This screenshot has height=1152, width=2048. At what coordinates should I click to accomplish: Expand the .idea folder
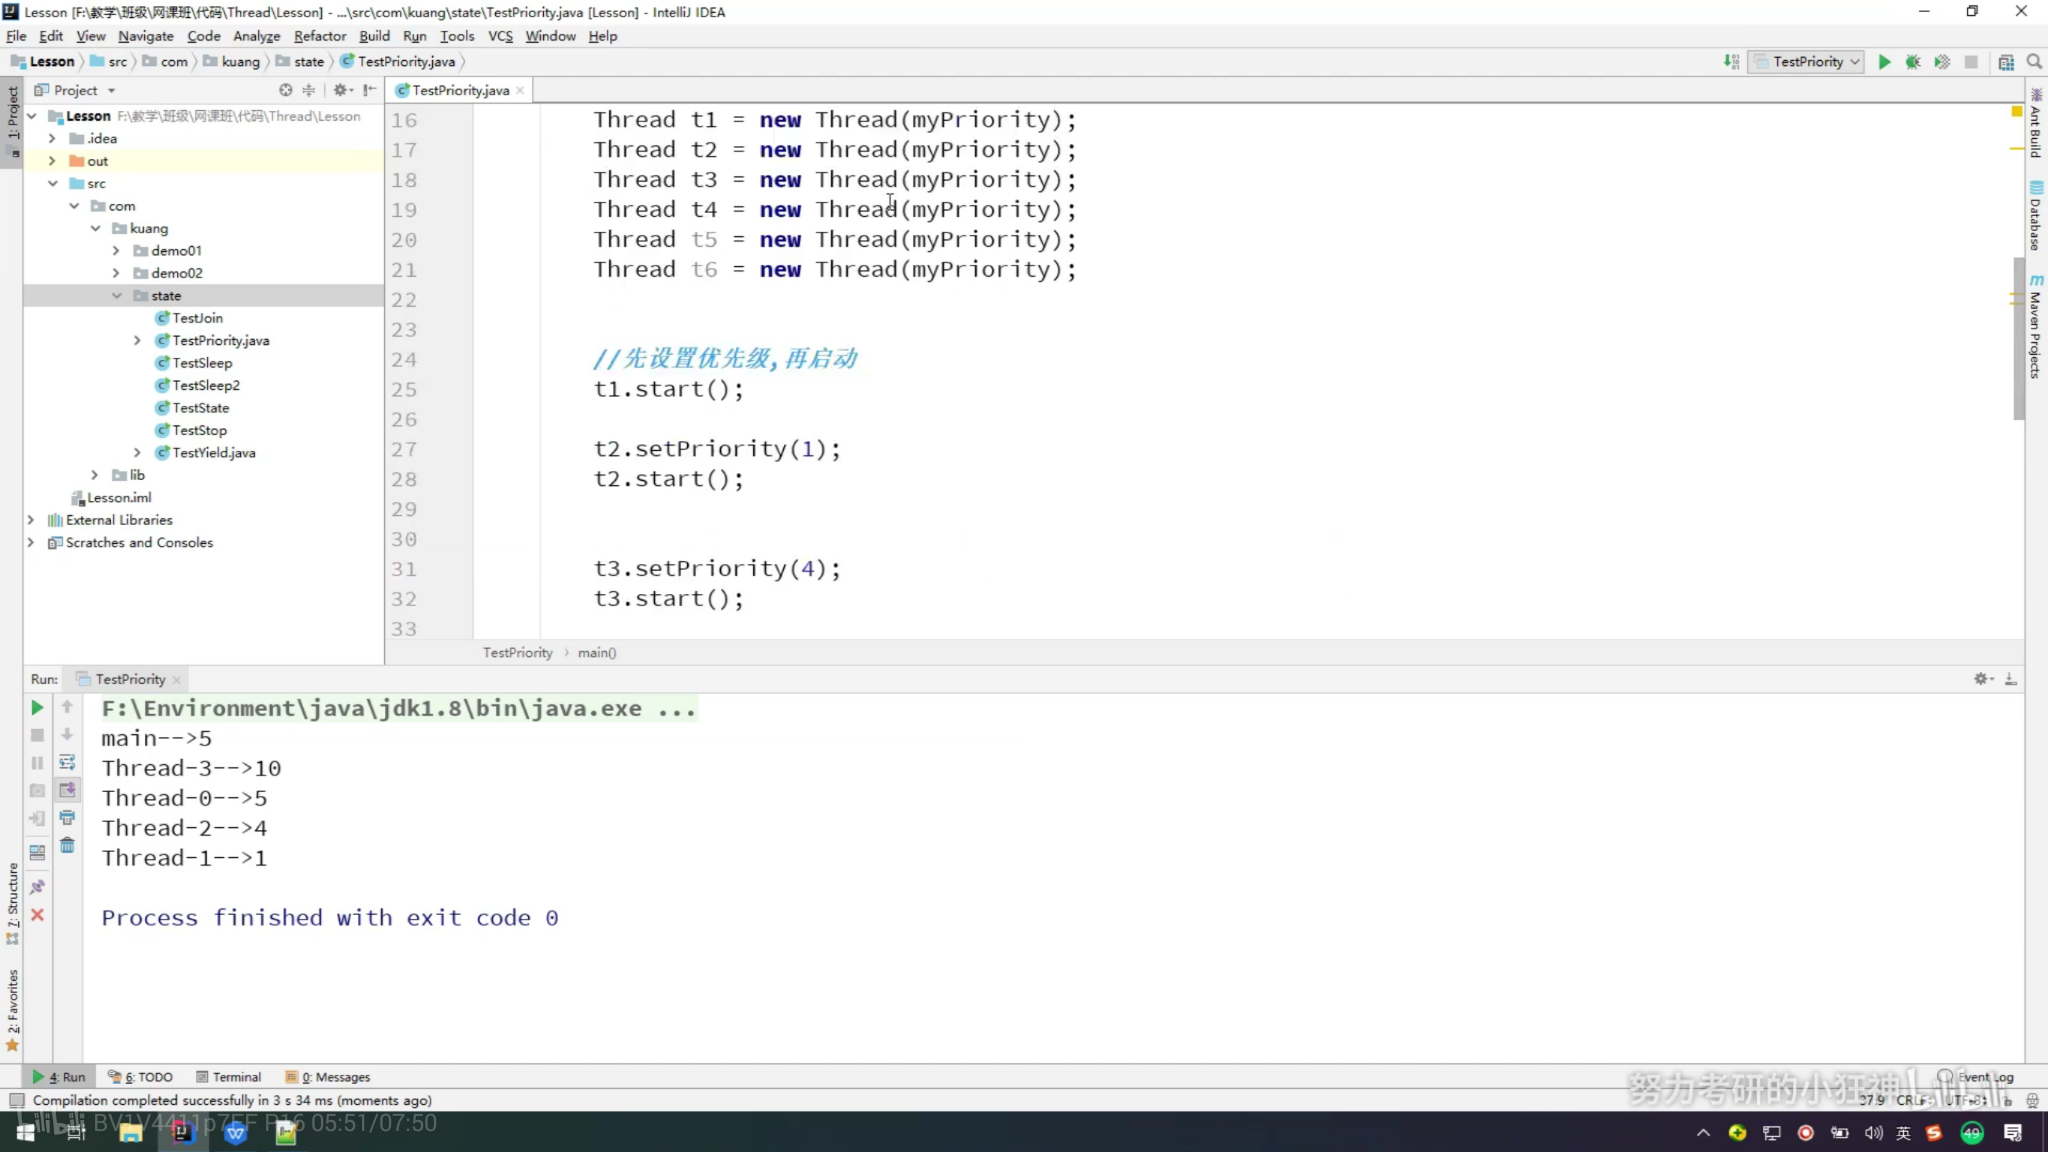[52, 139]
